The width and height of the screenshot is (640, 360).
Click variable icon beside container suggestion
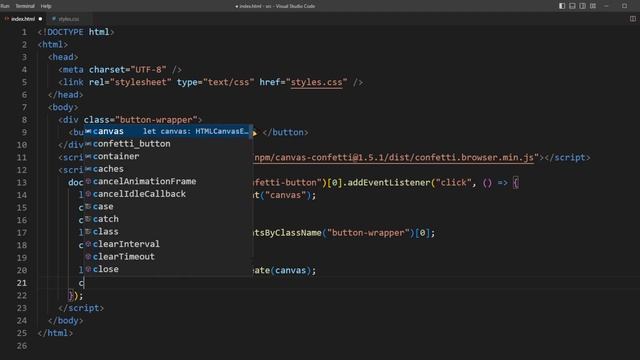pyautogui.click(x=88, y=156)
